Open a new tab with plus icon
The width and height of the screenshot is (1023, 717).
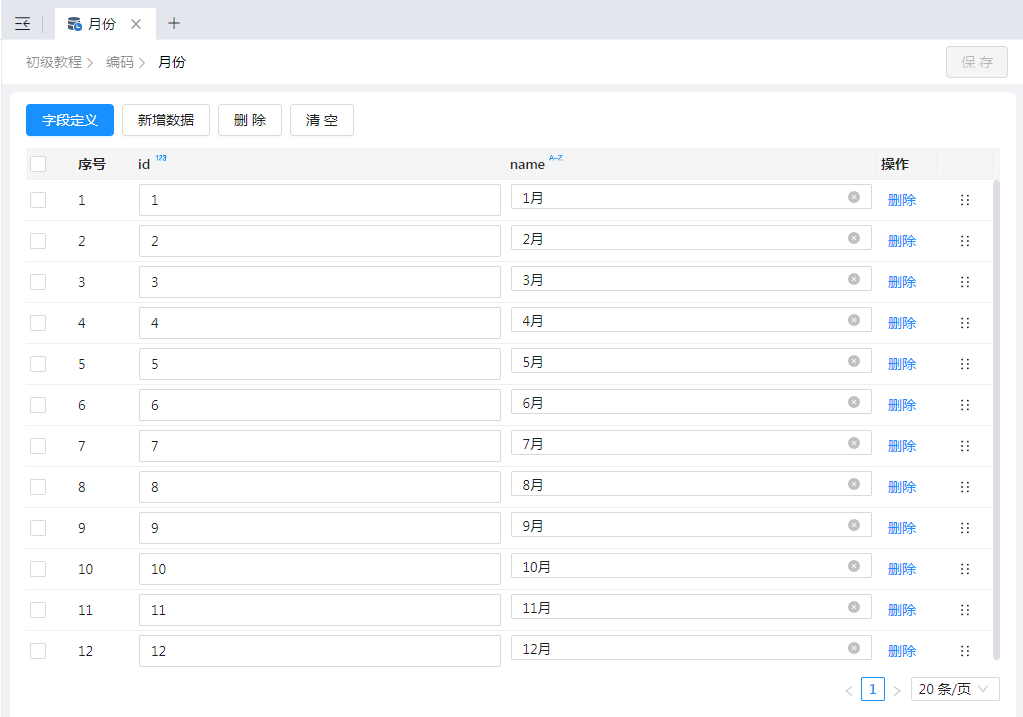click(x=174, y=23)
